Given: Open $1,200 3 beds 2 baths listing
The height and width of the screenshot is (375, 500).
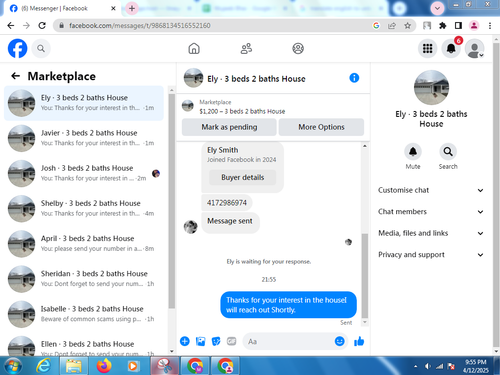Looking at the screenshot, I should click(x=242, y=111).
